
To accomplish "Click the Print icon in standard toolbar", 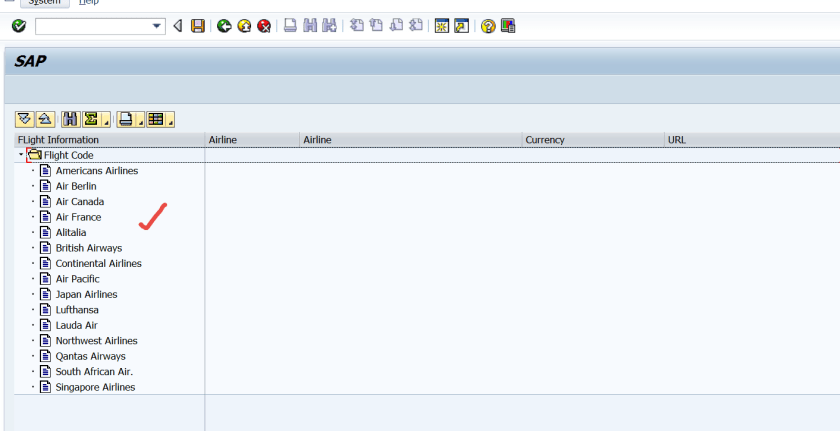I will pyautogui.click(x=290, y=25).
